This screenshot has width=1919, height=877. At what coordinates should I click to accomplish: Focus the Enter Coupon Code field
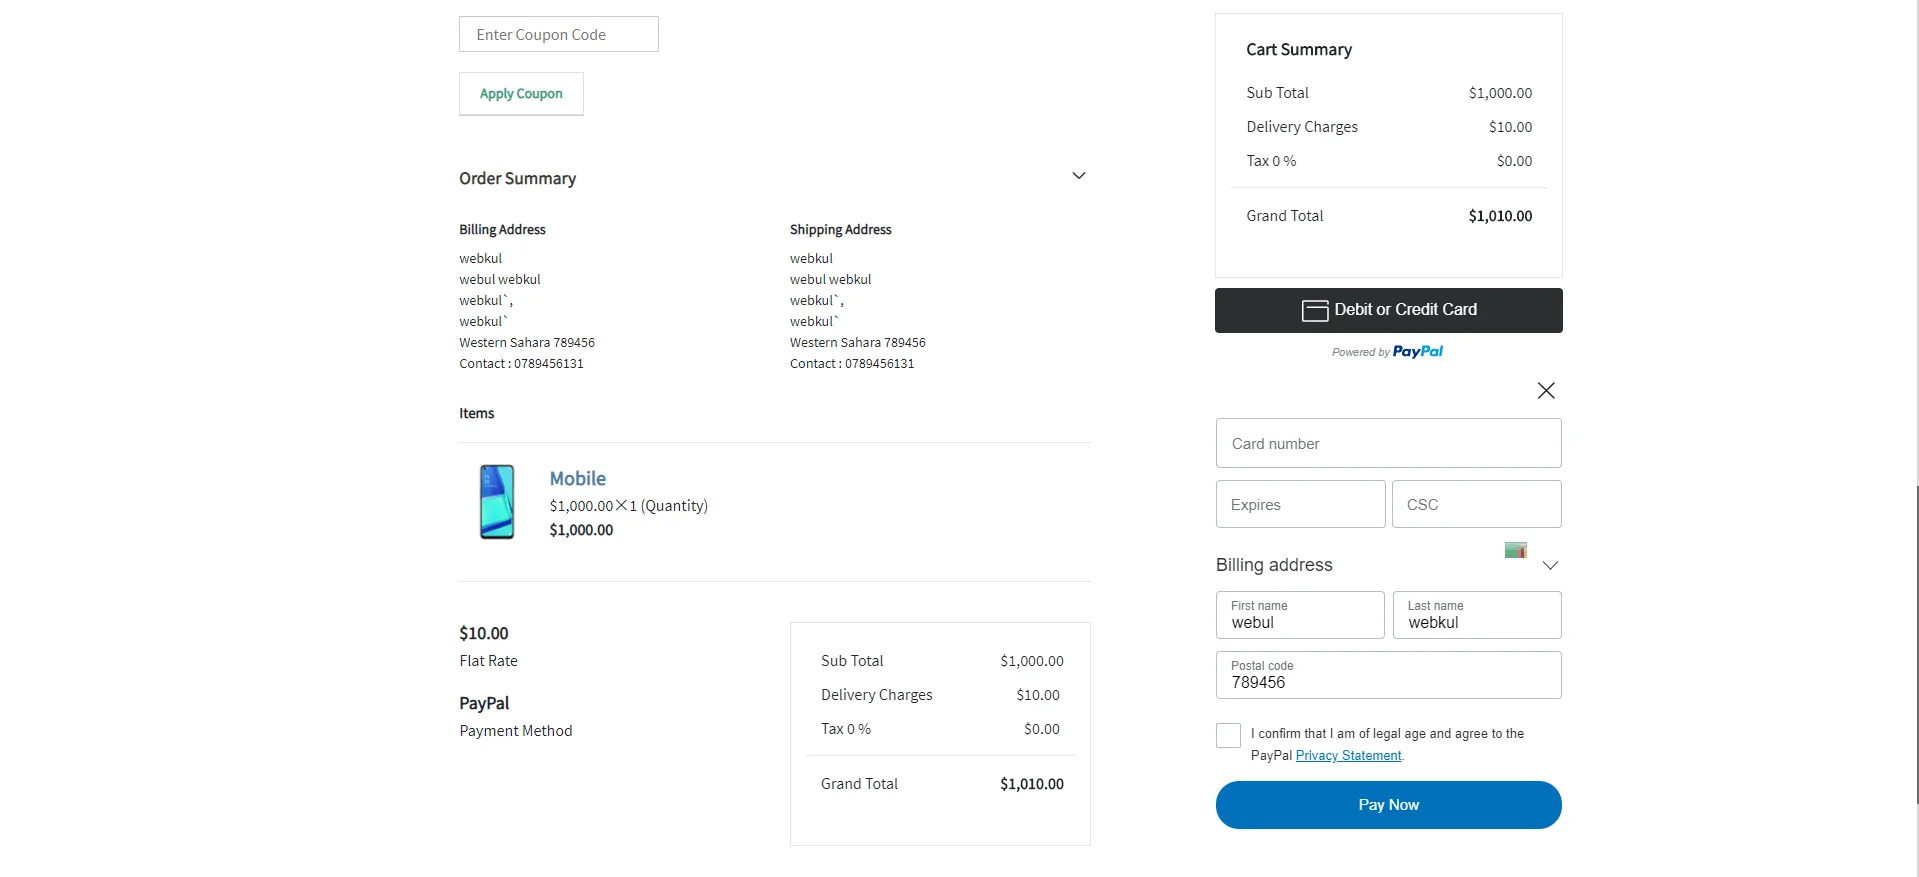[x=558, y=35]
